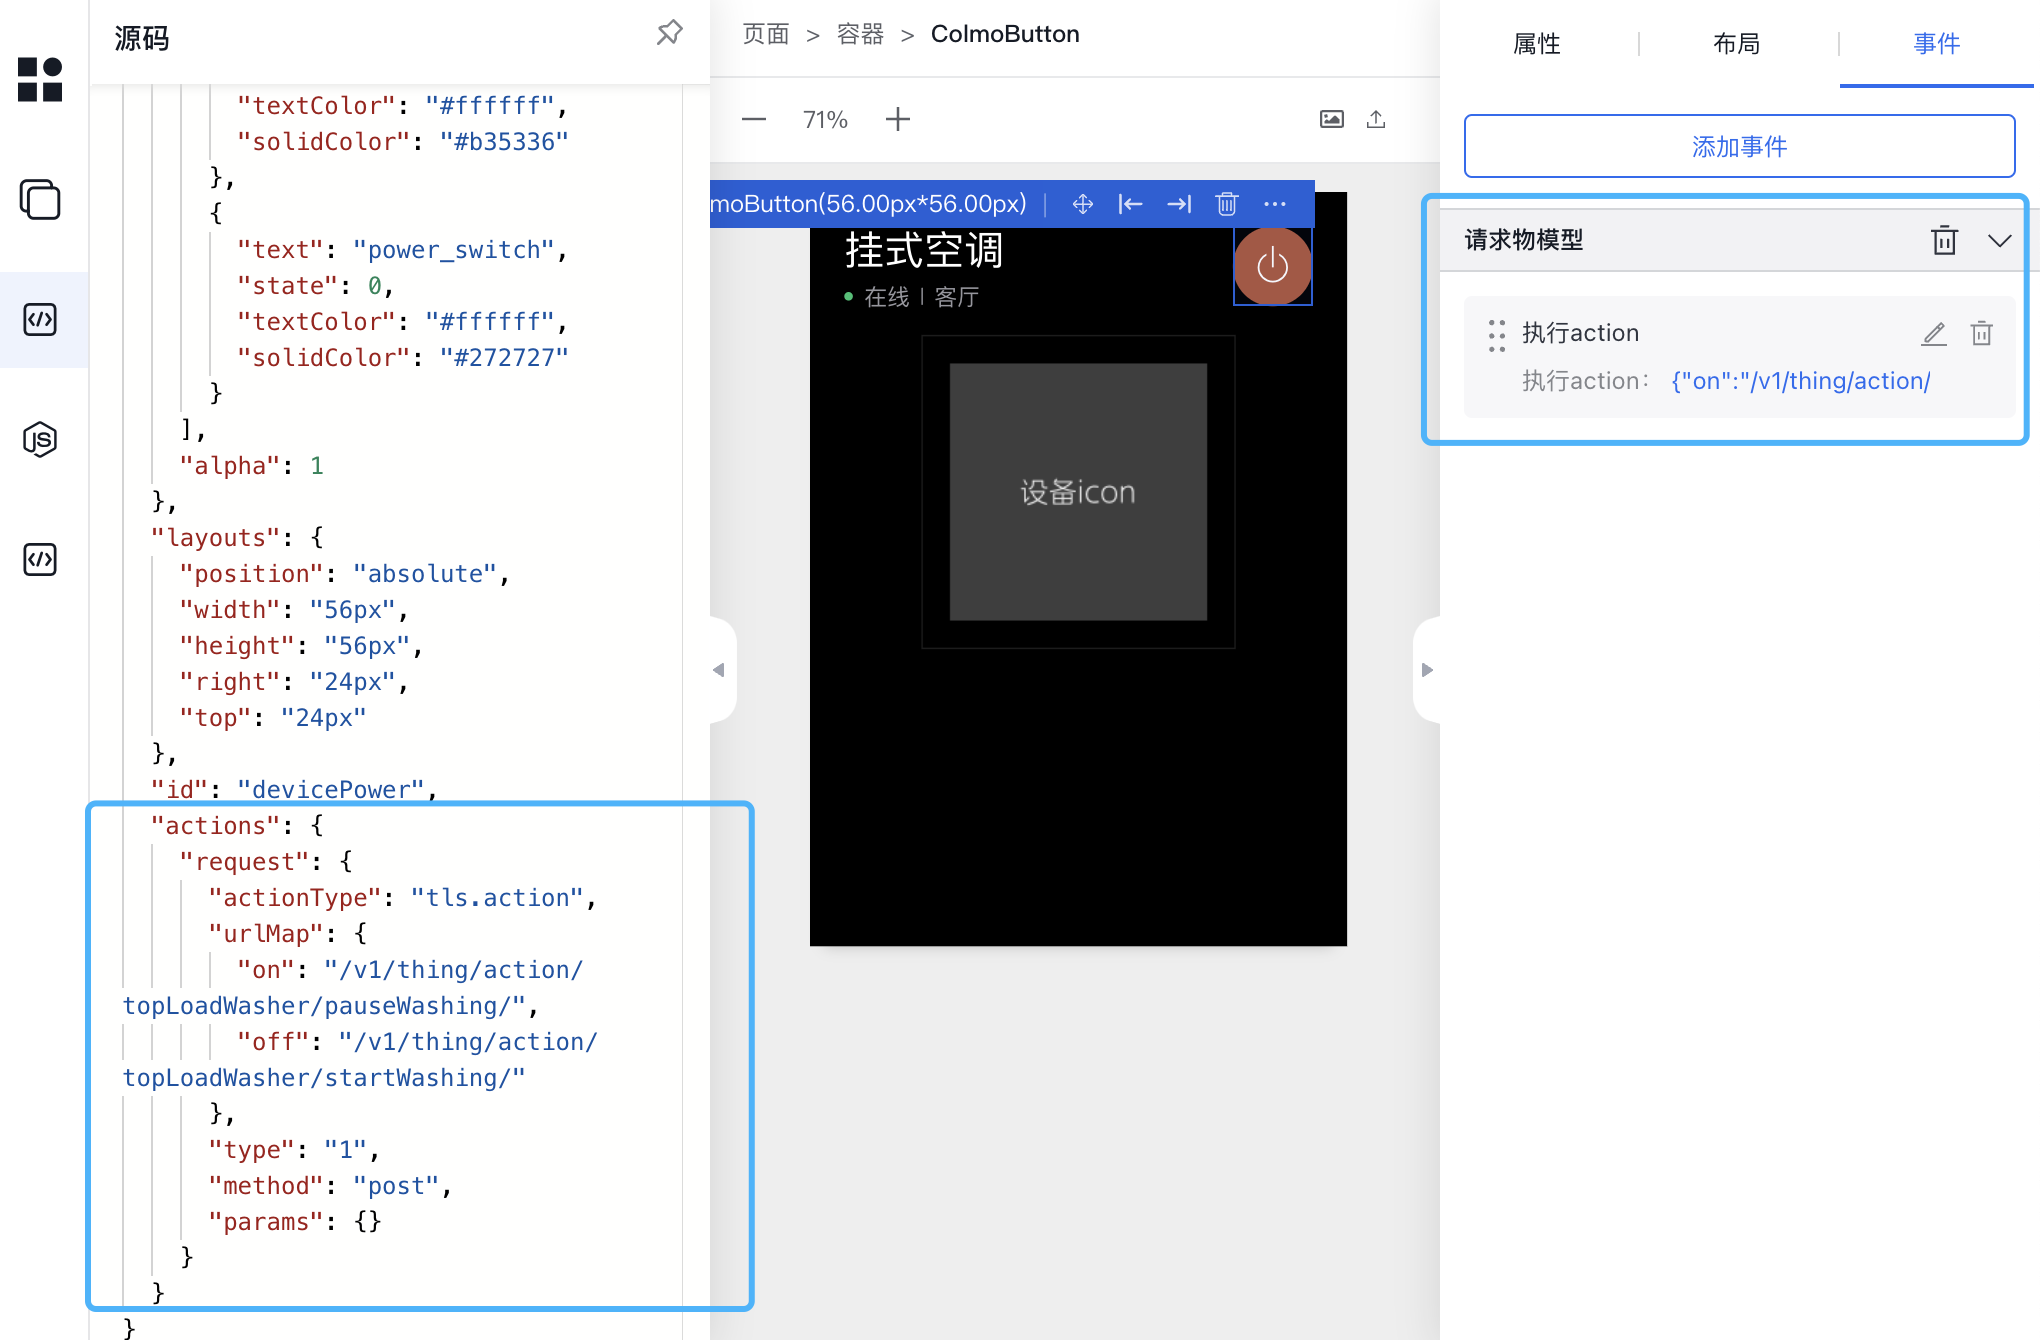Open more options ellipsis in selection toolbar
Screen dimensions: 2040x1340
click(1275, 205)
